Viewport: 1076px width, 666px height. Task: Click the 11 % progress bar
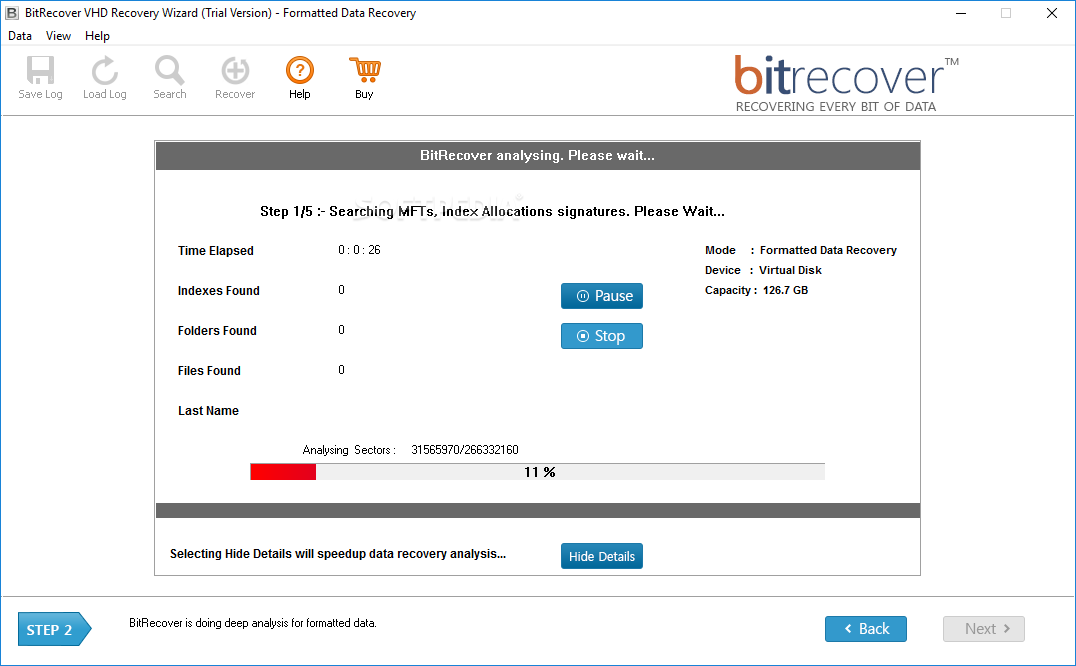[x=537, y=472]
